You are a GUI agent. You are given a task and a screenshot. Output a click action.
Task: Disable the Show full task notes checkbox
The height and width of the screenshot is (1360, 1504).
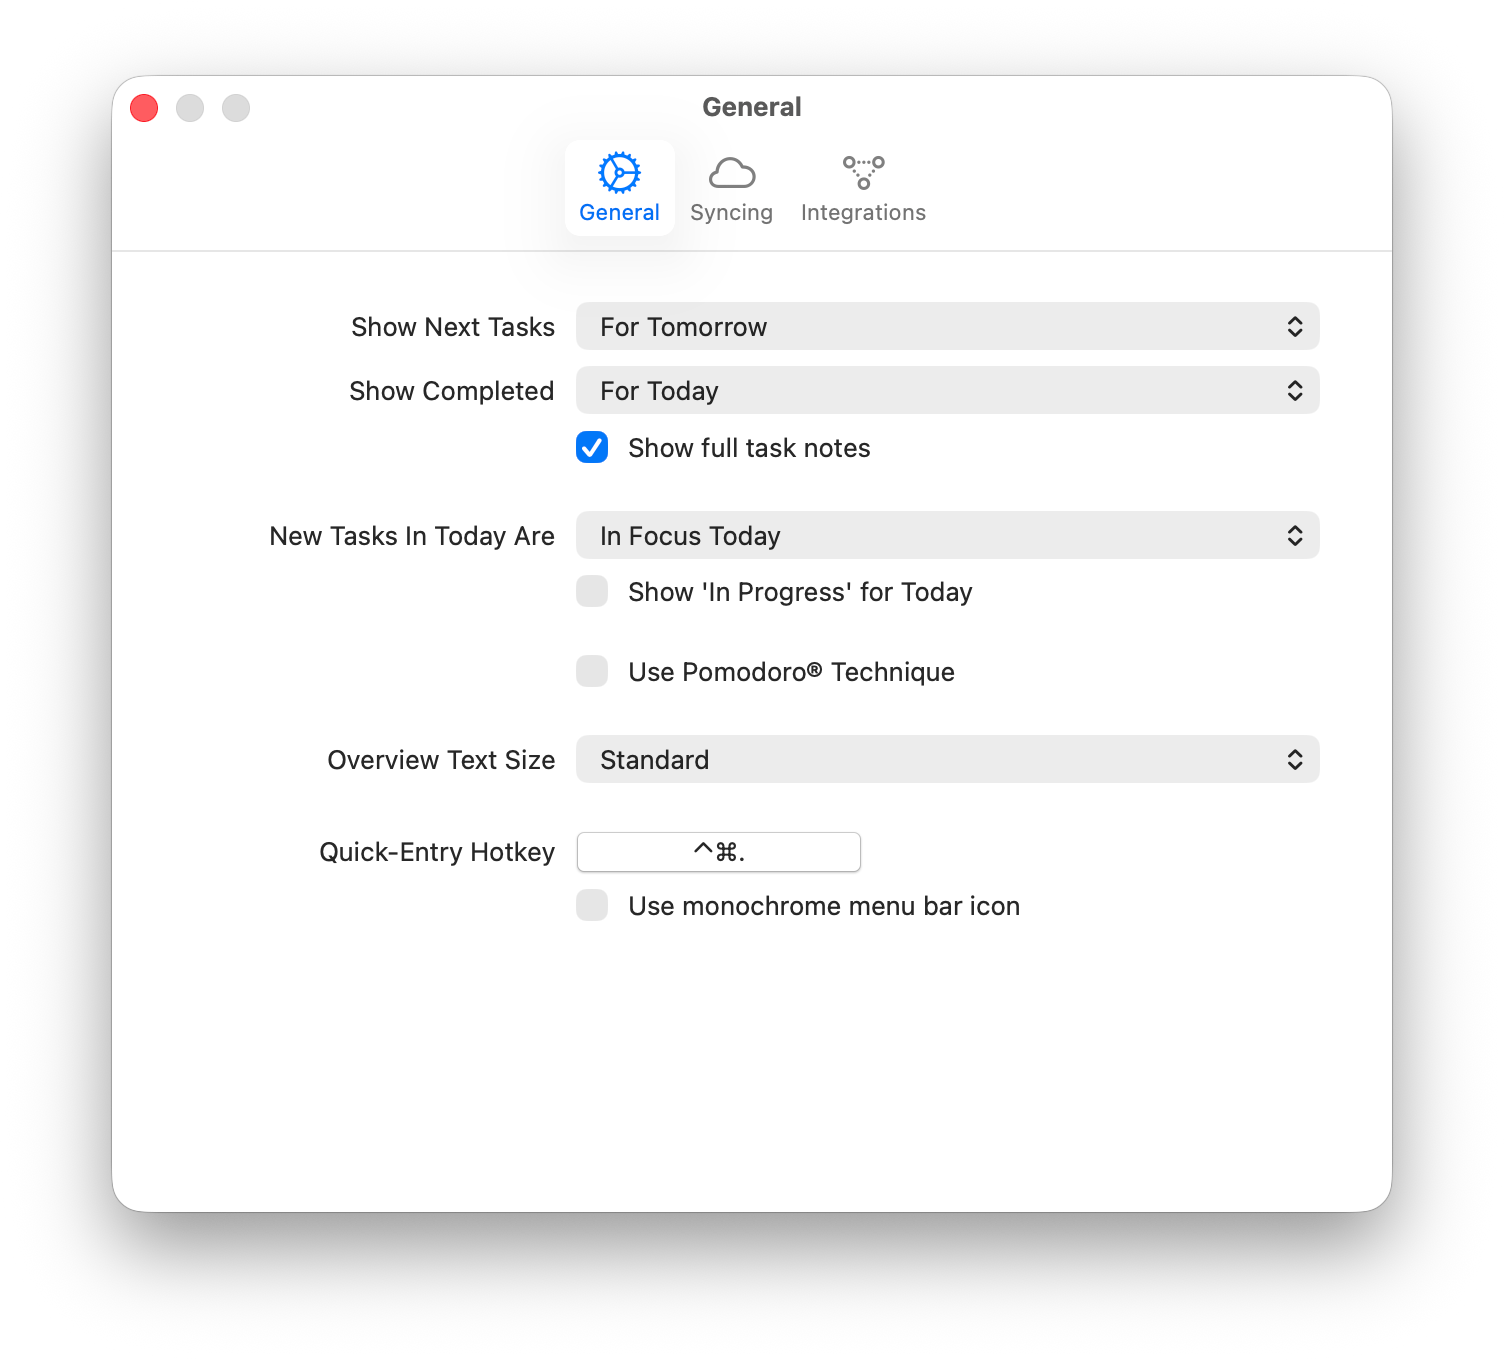592,447
